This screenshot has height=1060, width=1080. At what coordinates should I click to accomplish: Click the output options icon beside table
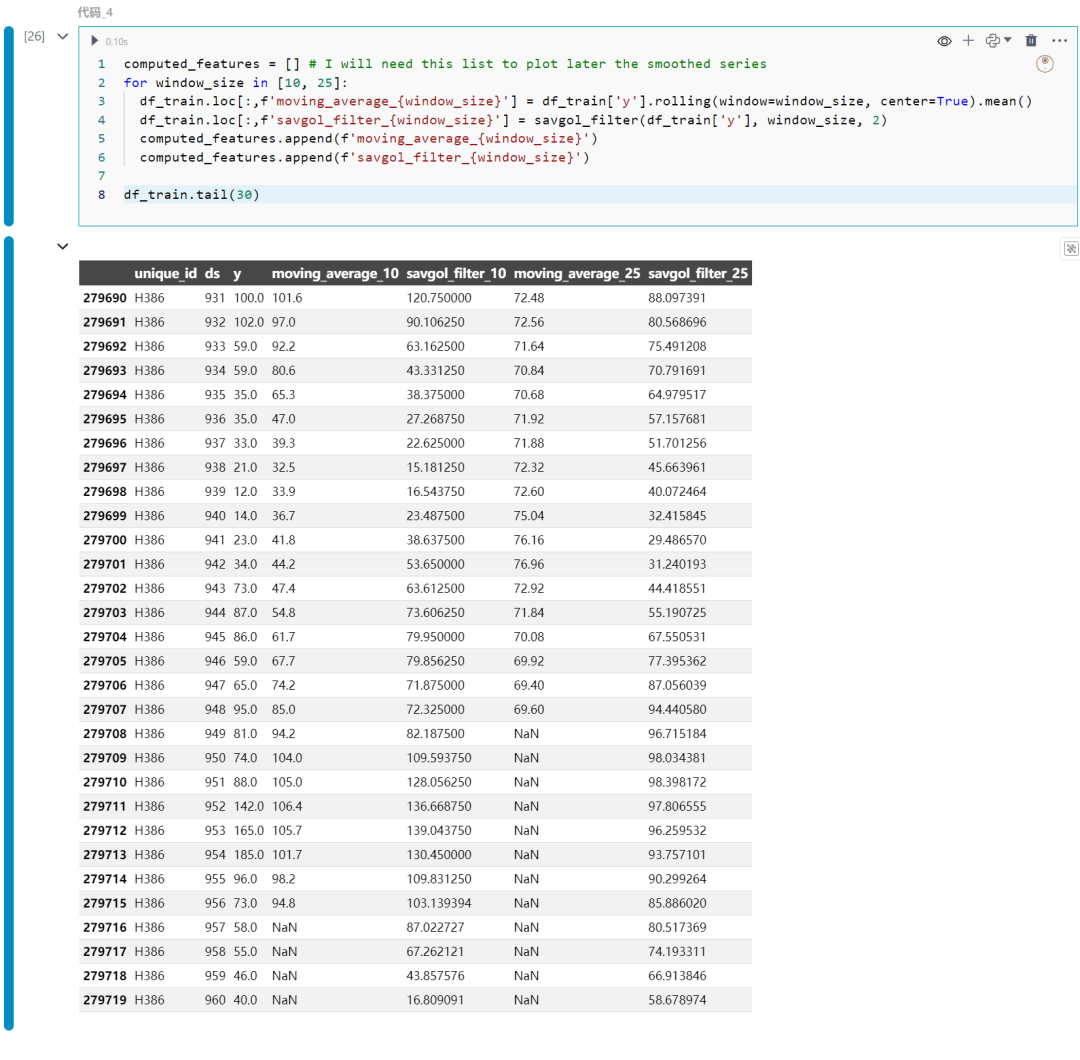pos(1070,249)
